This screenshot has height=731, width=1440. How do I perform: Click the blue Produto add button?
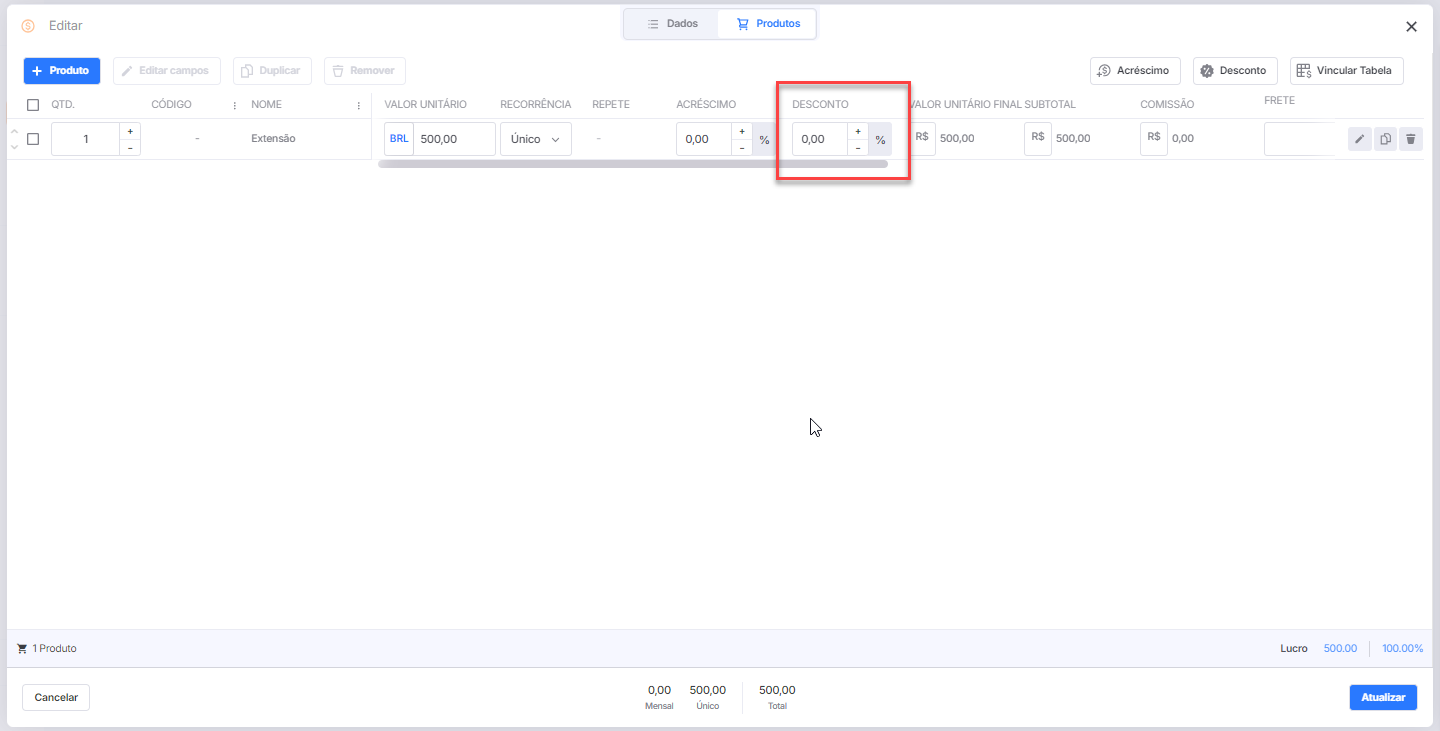tap(62, 71)
